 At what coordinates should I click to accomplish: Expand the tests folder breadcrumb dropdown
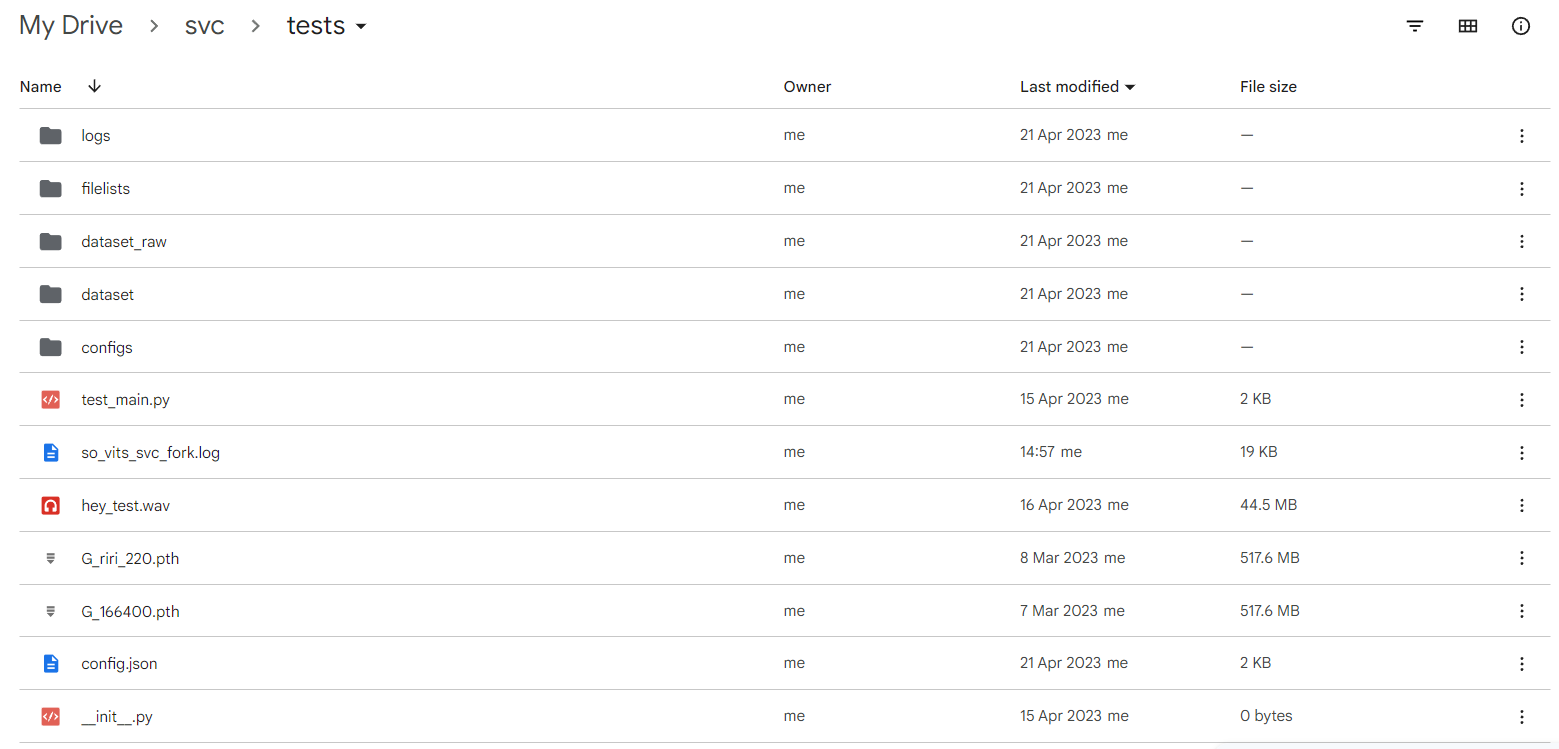360,26
